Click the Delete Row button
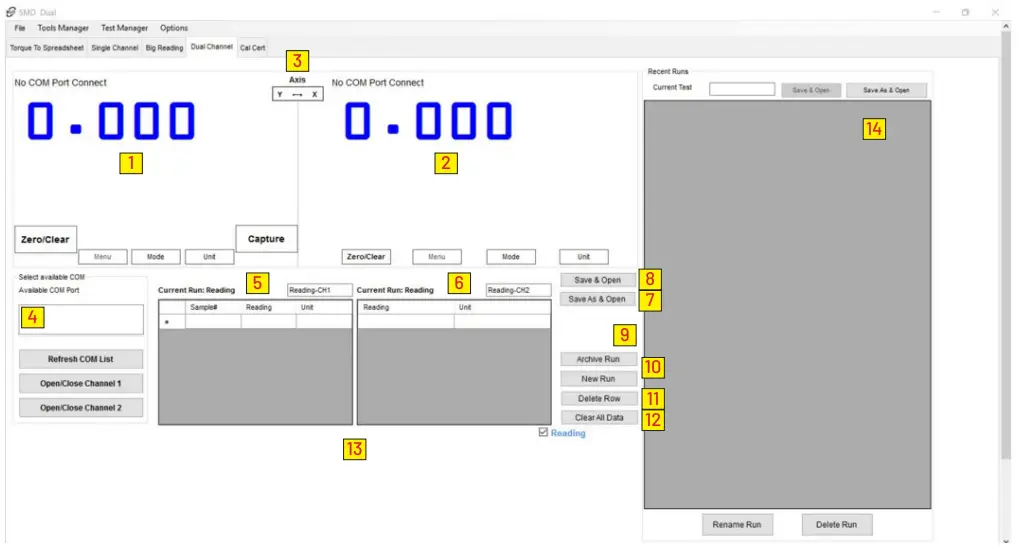This screenshot has height=552, width=1018. 599,399
